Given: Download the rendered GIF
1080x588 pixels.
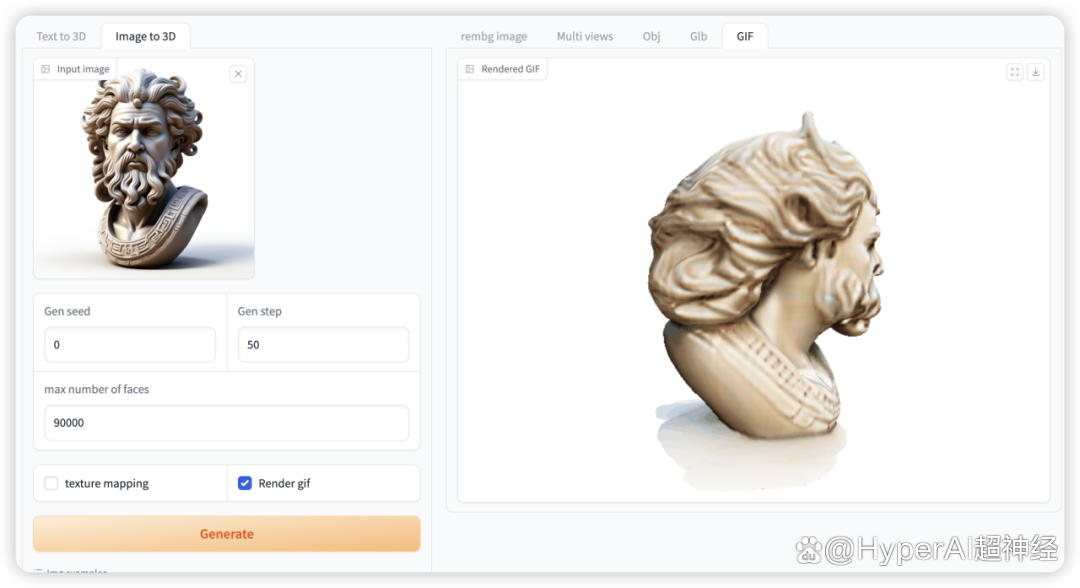Looking at the screenshot, I should [x=1035, y=72].
